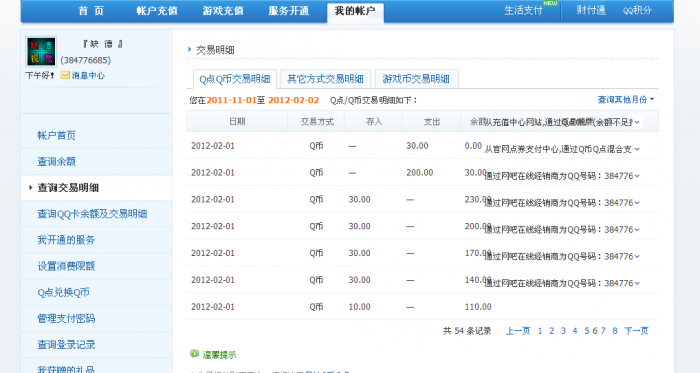This screenshot has height=373, width=700.
Task: Click the start date 2011-11-01
Action: pyautogui.click(x=231, y=100)
